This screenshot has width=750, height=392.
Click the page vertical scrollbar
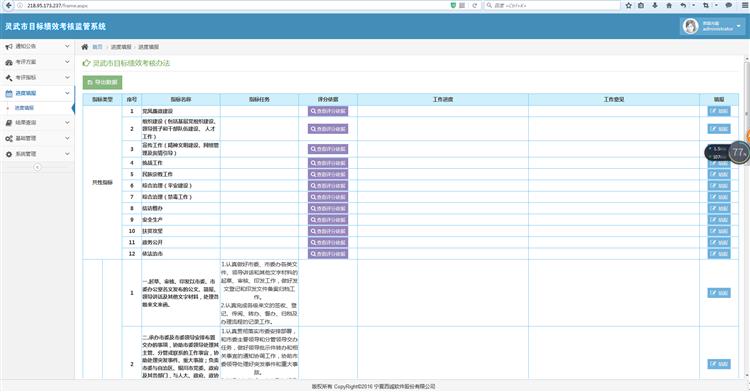click(747, 218)
